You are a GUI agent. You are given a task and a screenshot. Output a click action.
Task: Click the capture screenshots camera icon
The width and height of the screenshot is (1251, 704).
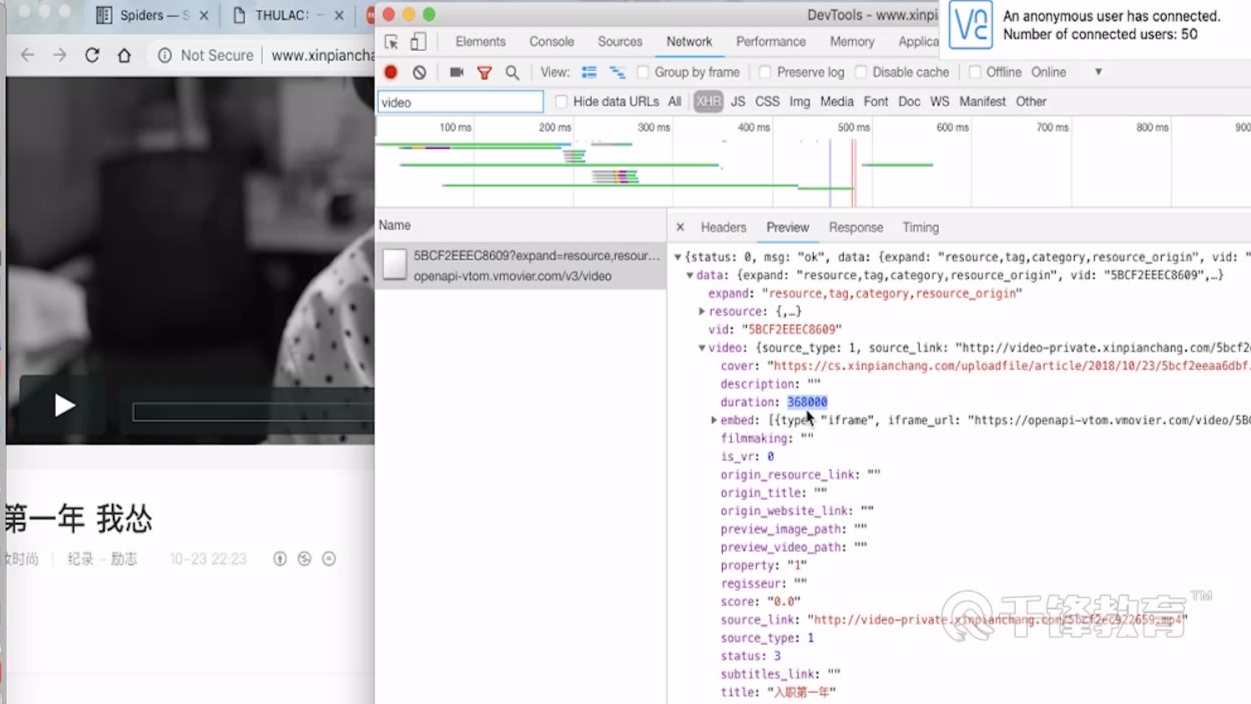click(456, 72)
